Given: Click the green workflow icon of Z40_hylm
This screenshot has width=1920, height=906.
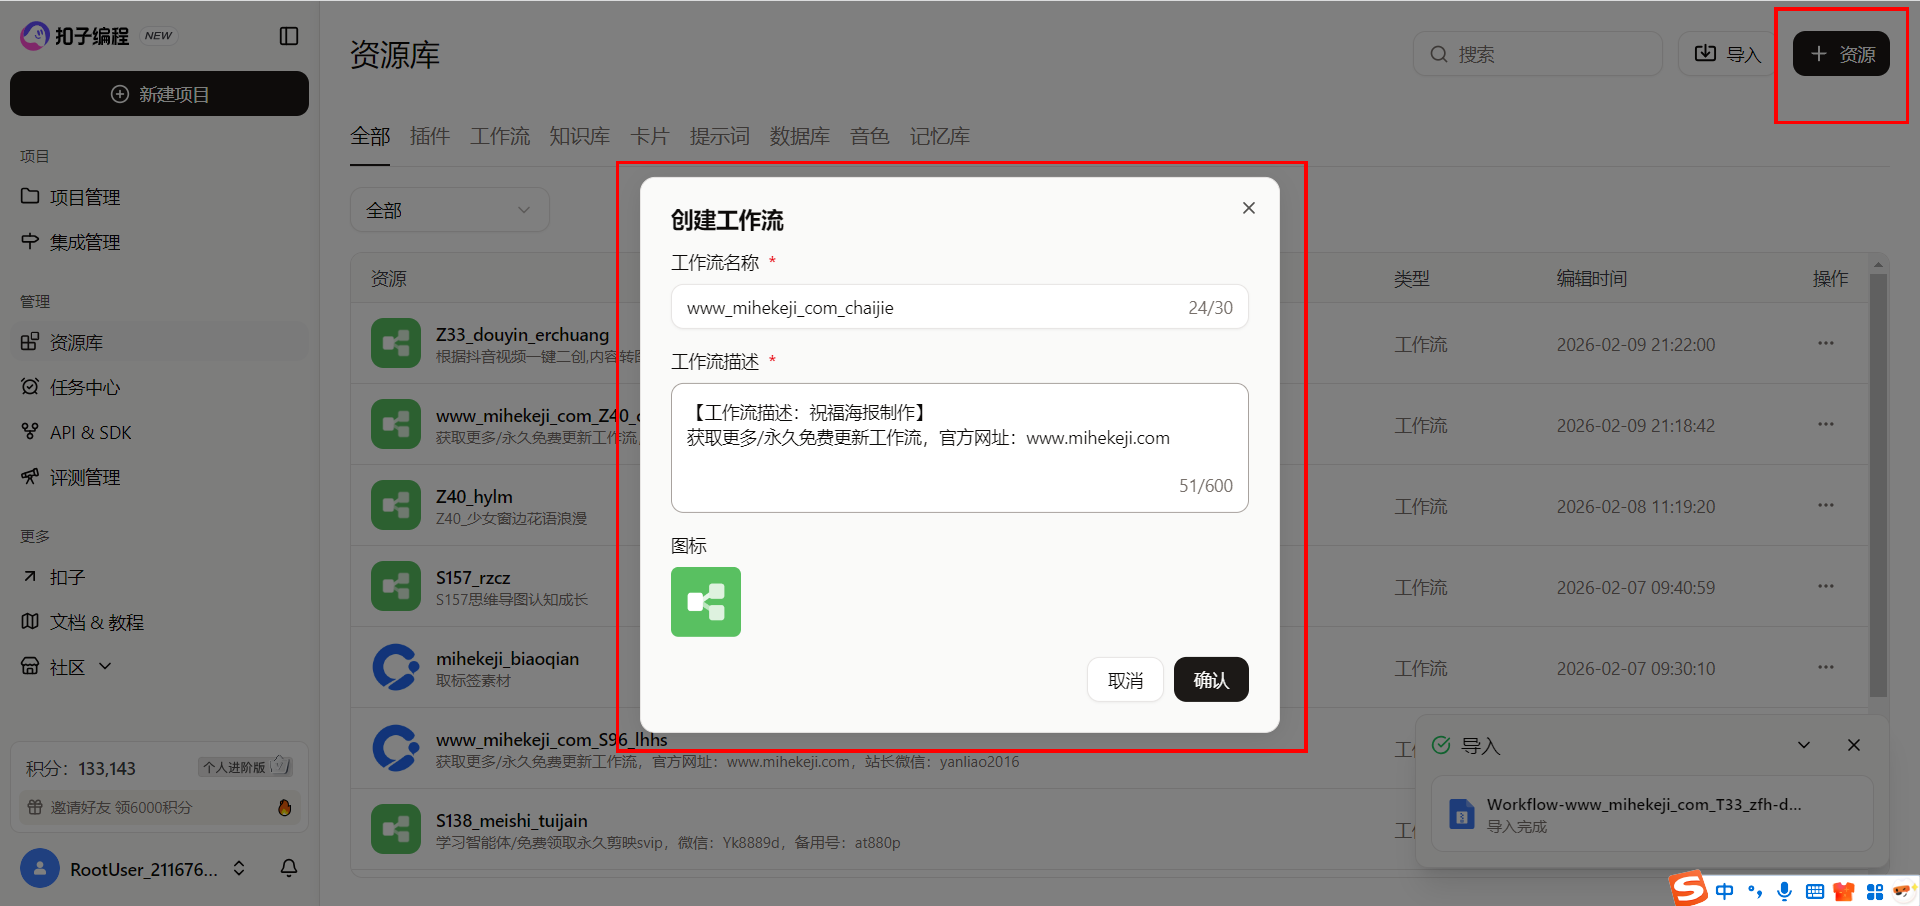Looking at the screenshot, I should [x=395, y=505].
